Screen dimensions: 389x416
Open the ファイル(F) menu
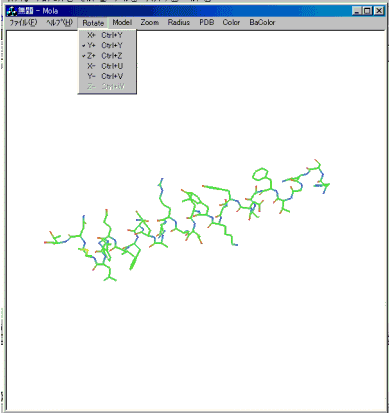coord(23,23)
